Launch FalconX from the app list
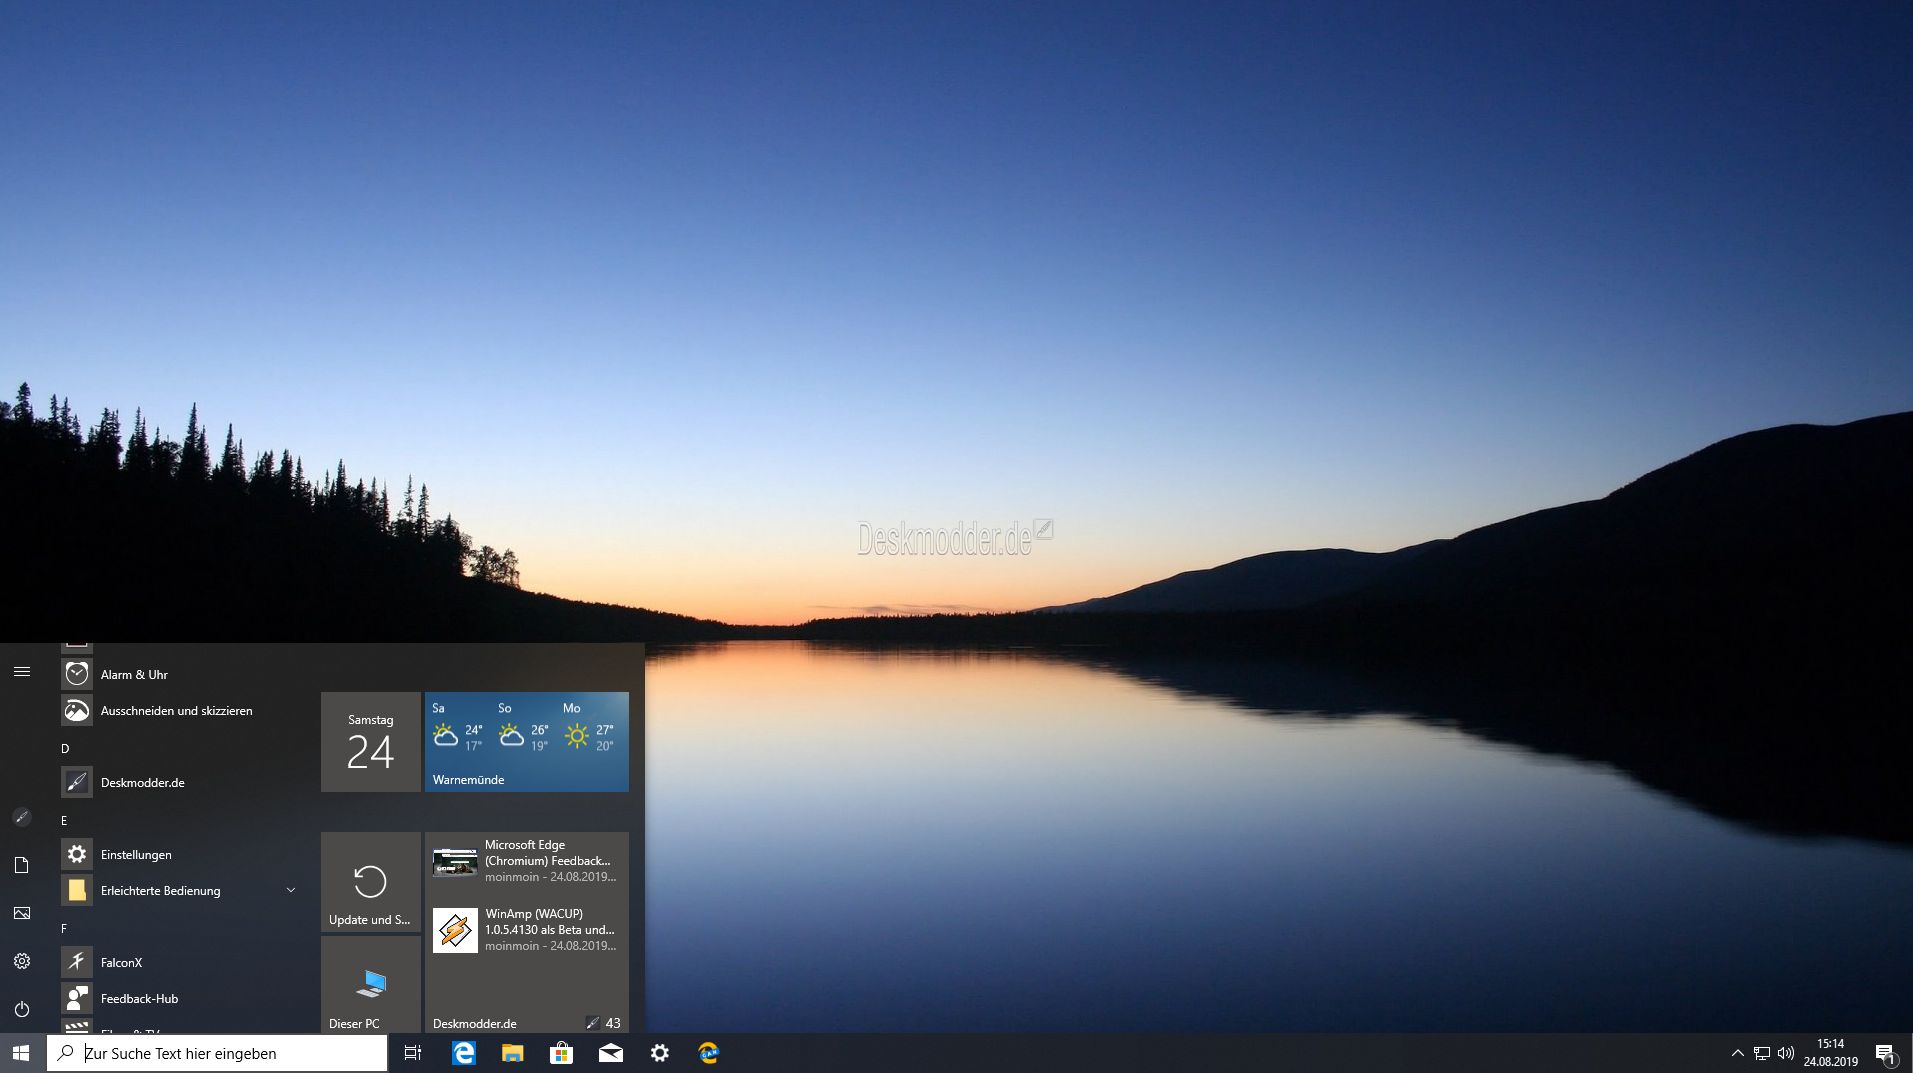Viewport: 1913px width, 1073px height. coord(181,963)
